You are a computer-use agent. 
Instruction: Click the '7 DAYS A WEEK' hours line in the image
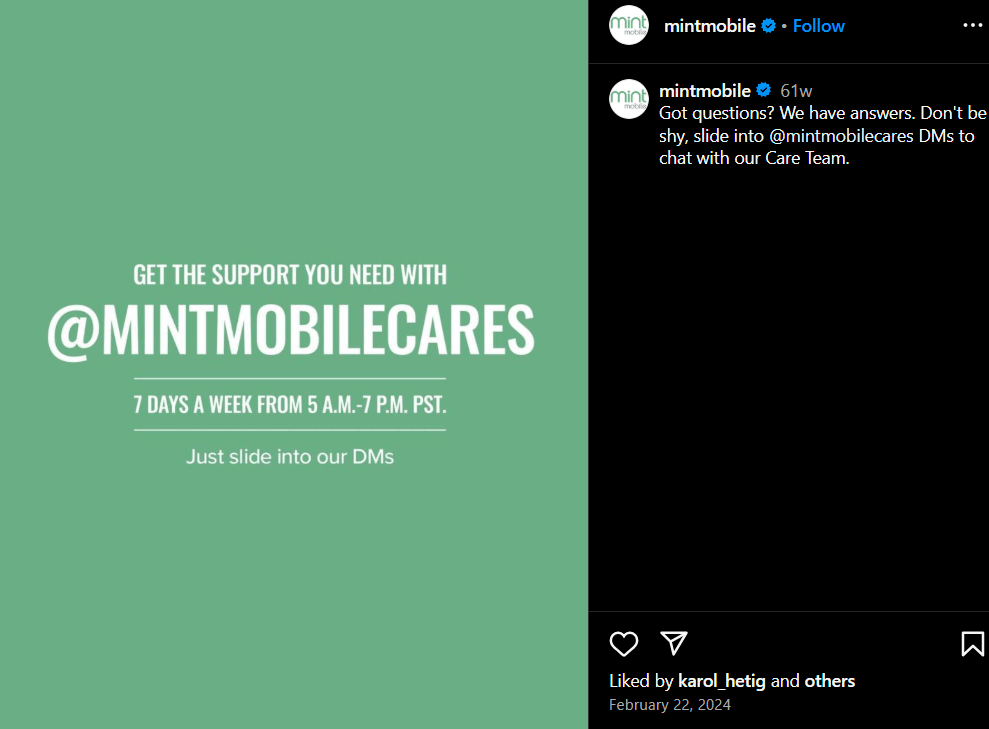tap(290, 404)
